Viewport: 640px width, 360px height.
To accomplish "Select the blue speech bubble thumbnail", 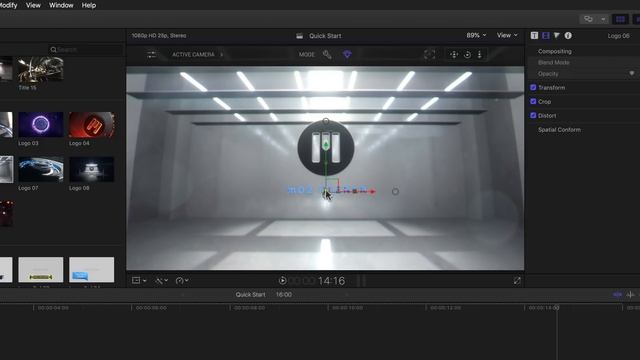I will (x=91, y=269).
